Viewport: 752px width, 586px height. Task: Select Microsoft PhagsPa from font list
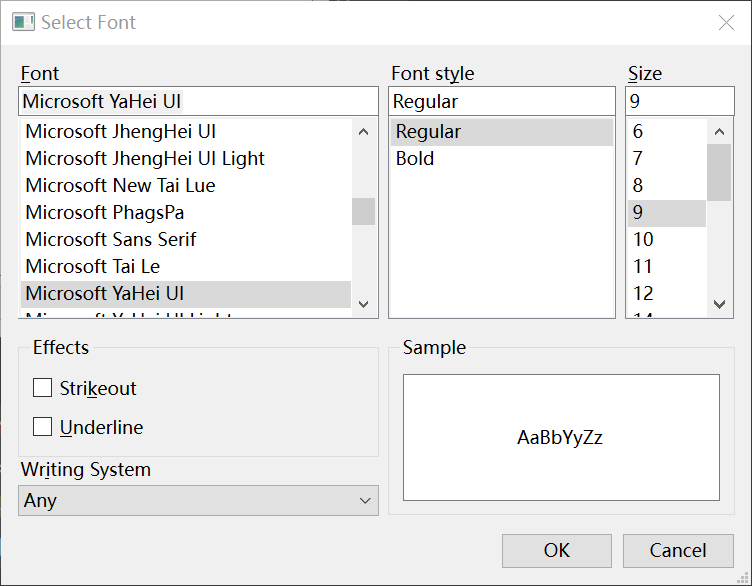[105, 213]
